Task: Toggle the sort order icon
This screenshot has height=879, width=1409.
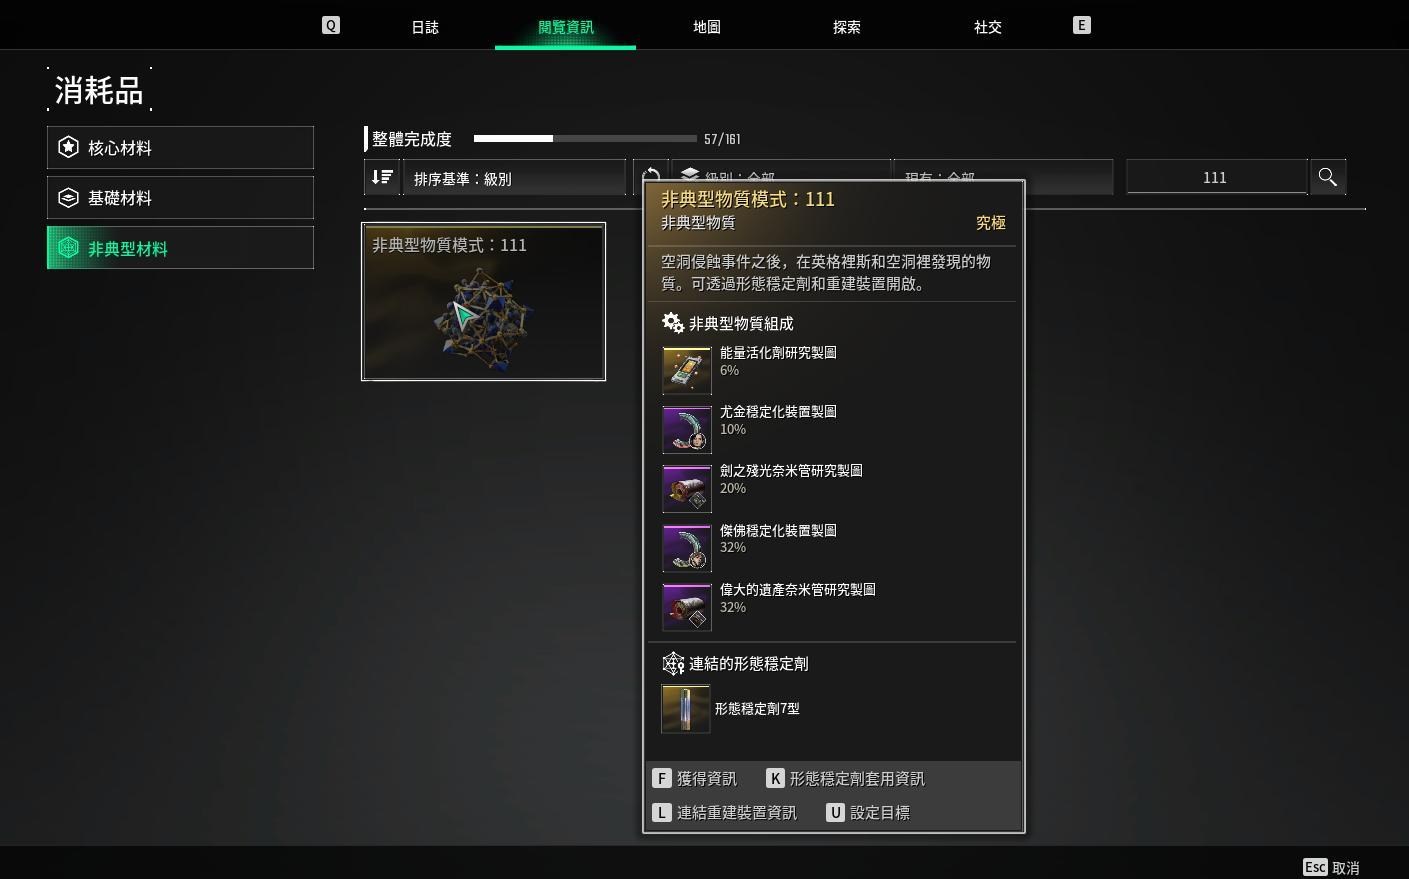Action: [382, 177]
